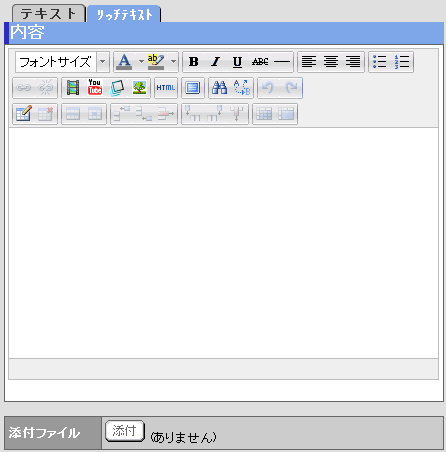Open HTML source editor

pyautogui.click(x=166, y=88)
